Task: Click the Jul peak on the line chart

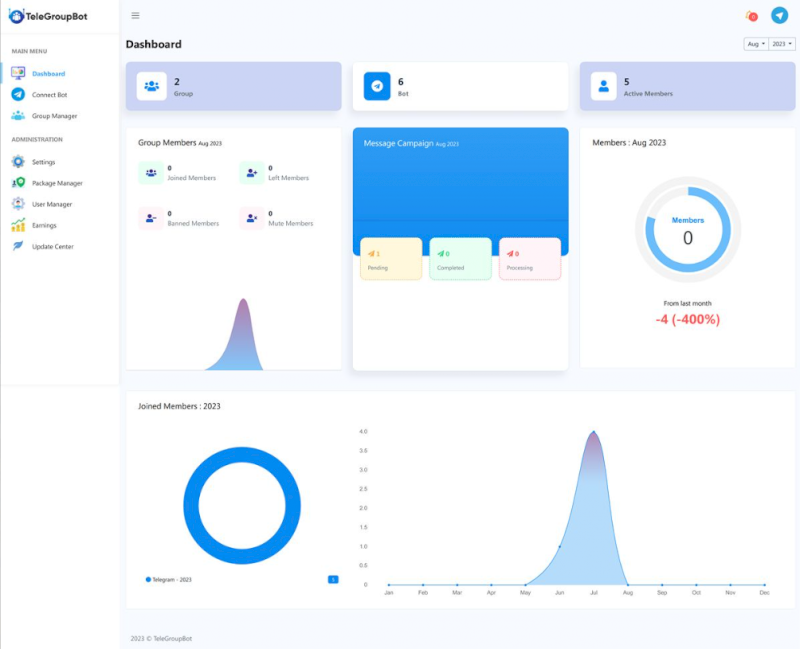Action: pos(594,432)
